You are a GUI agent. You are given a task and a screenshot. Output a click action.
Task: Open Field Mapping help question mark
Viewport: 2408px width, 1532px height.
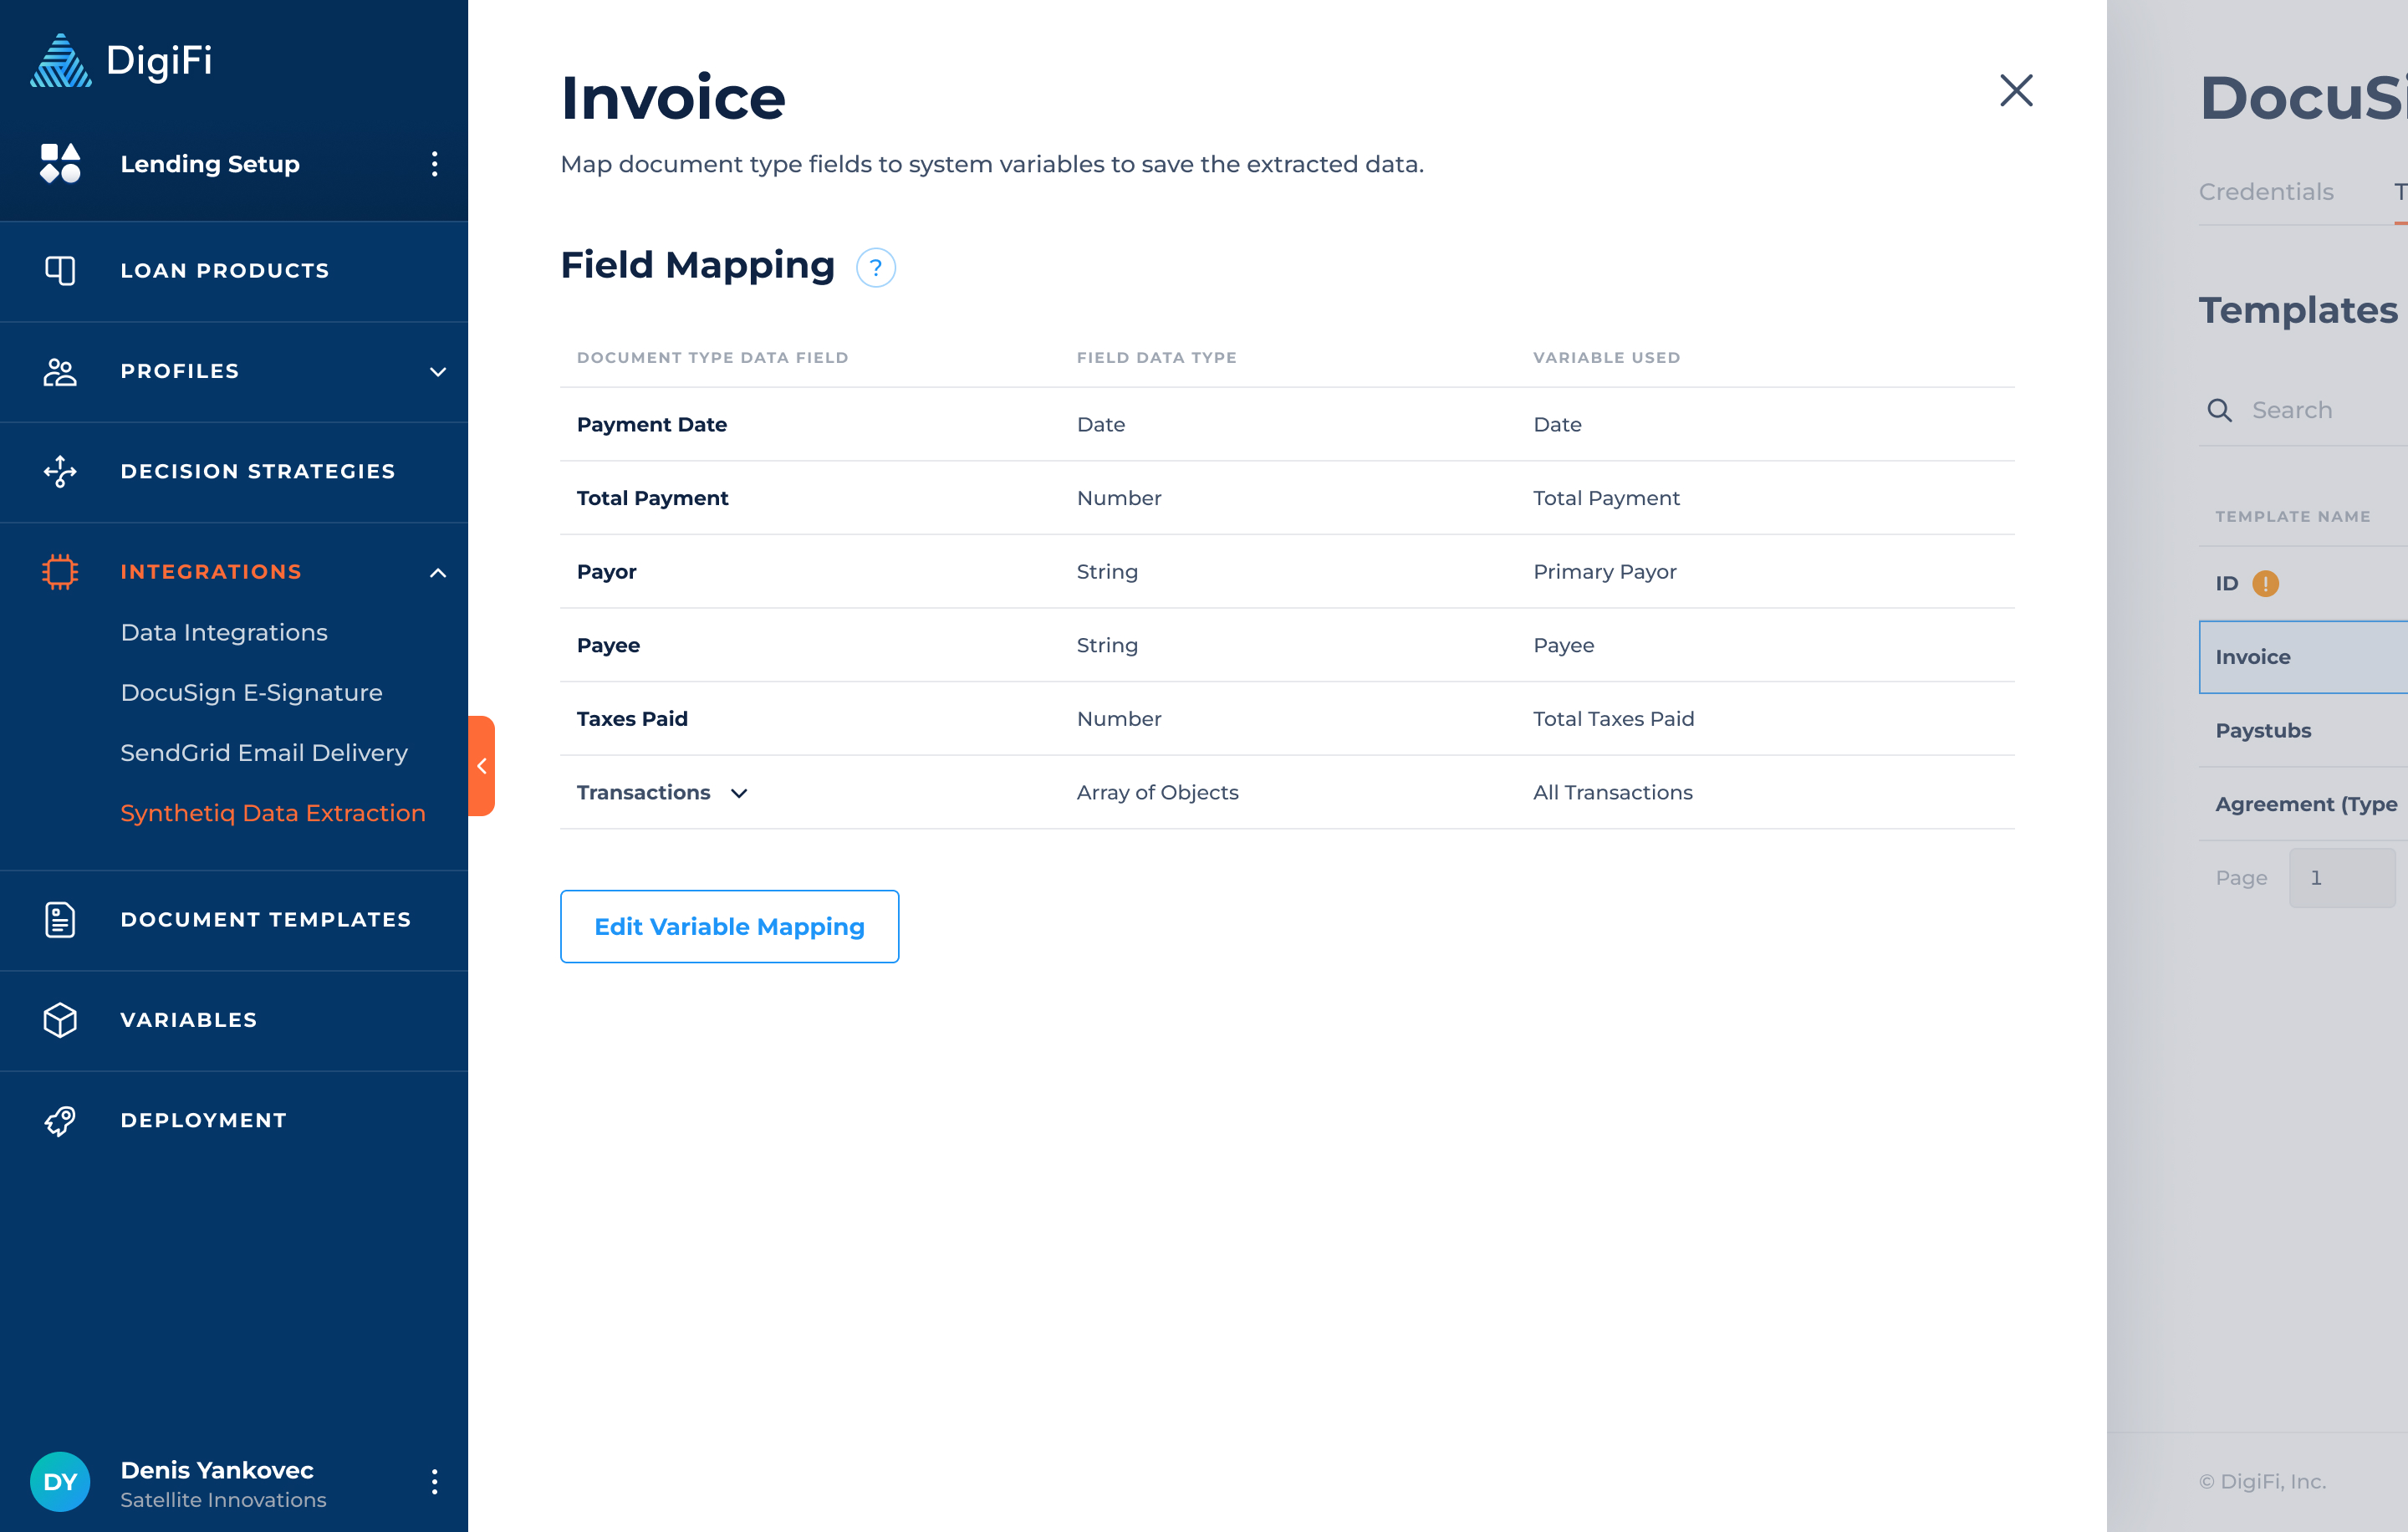(875, 268)
